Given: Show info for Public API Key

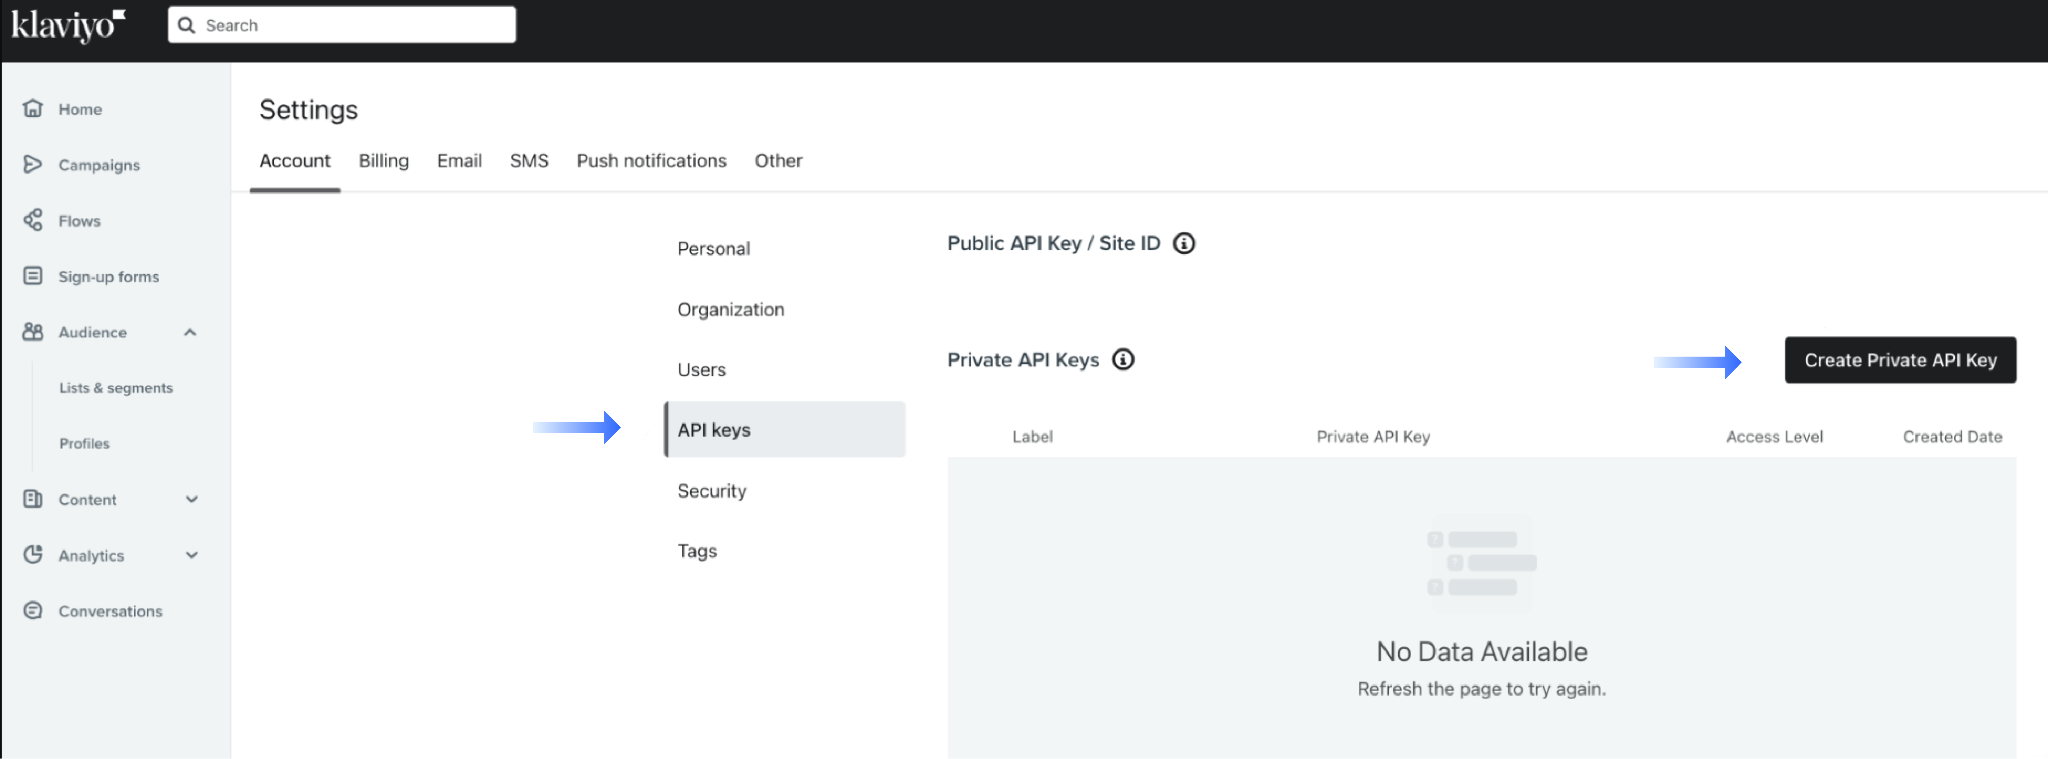Looking at the screenshot, I should tap(1184, 243).
